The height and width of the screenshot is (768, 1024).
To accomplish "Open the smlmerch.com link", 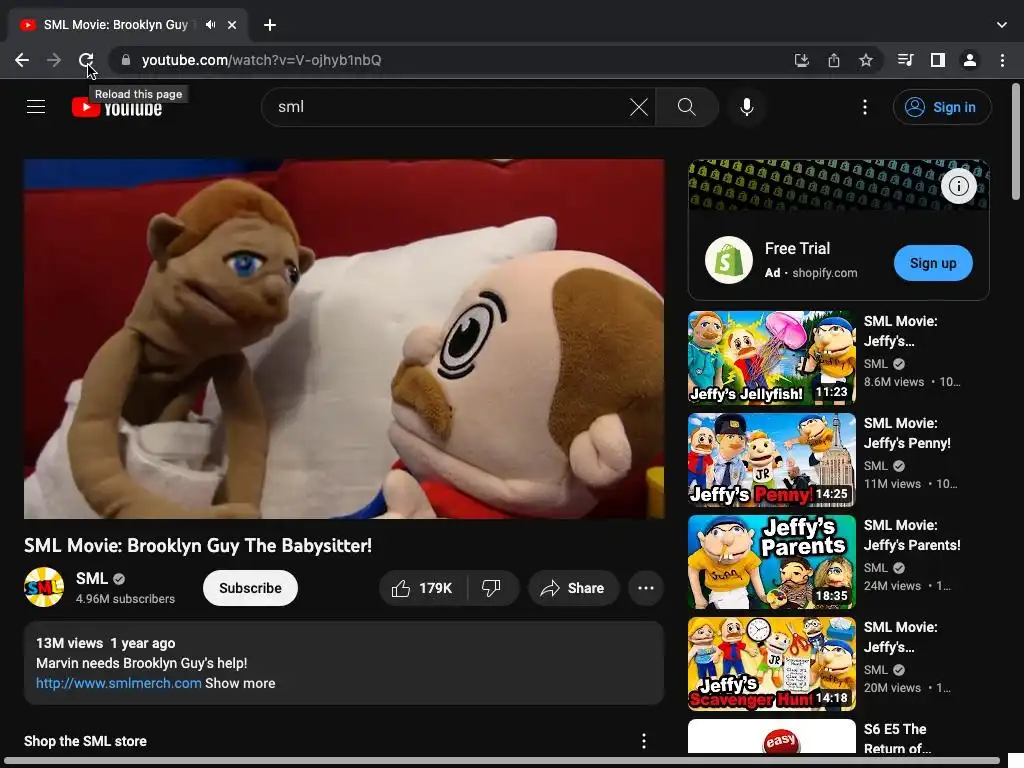I will (x=118, y=683).
